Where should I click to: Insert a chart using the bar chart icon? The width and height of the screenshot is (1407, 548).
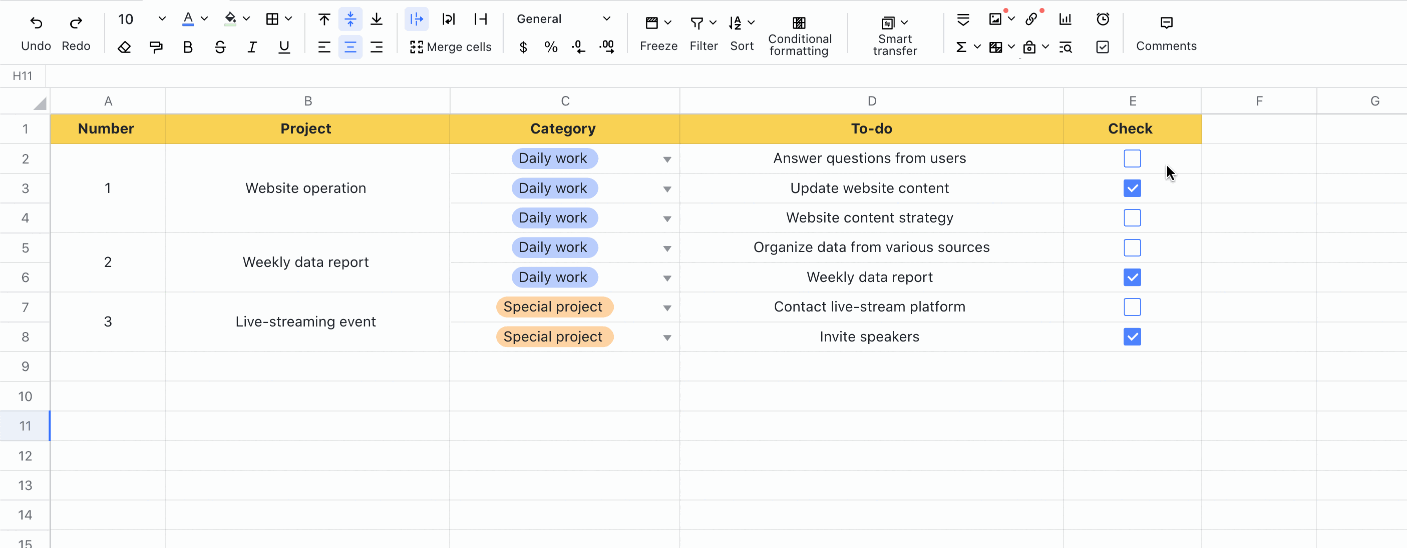pos(1065,19)
